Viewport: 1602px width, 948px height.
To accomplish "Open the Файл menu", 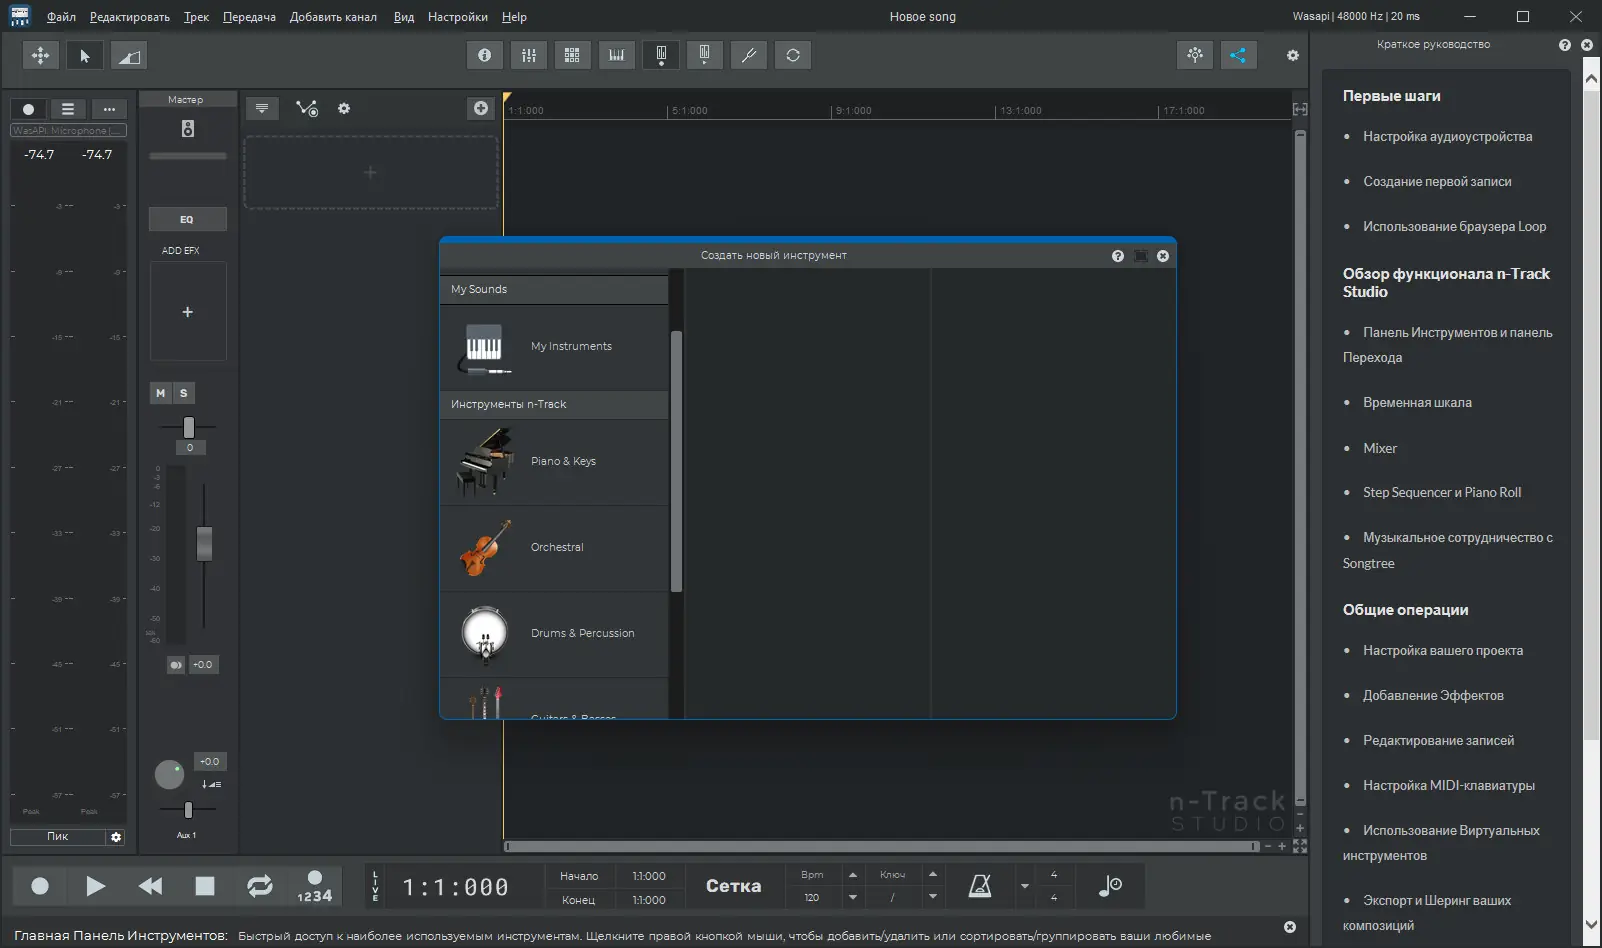I will pyautogui.click(x=61, y=17).
